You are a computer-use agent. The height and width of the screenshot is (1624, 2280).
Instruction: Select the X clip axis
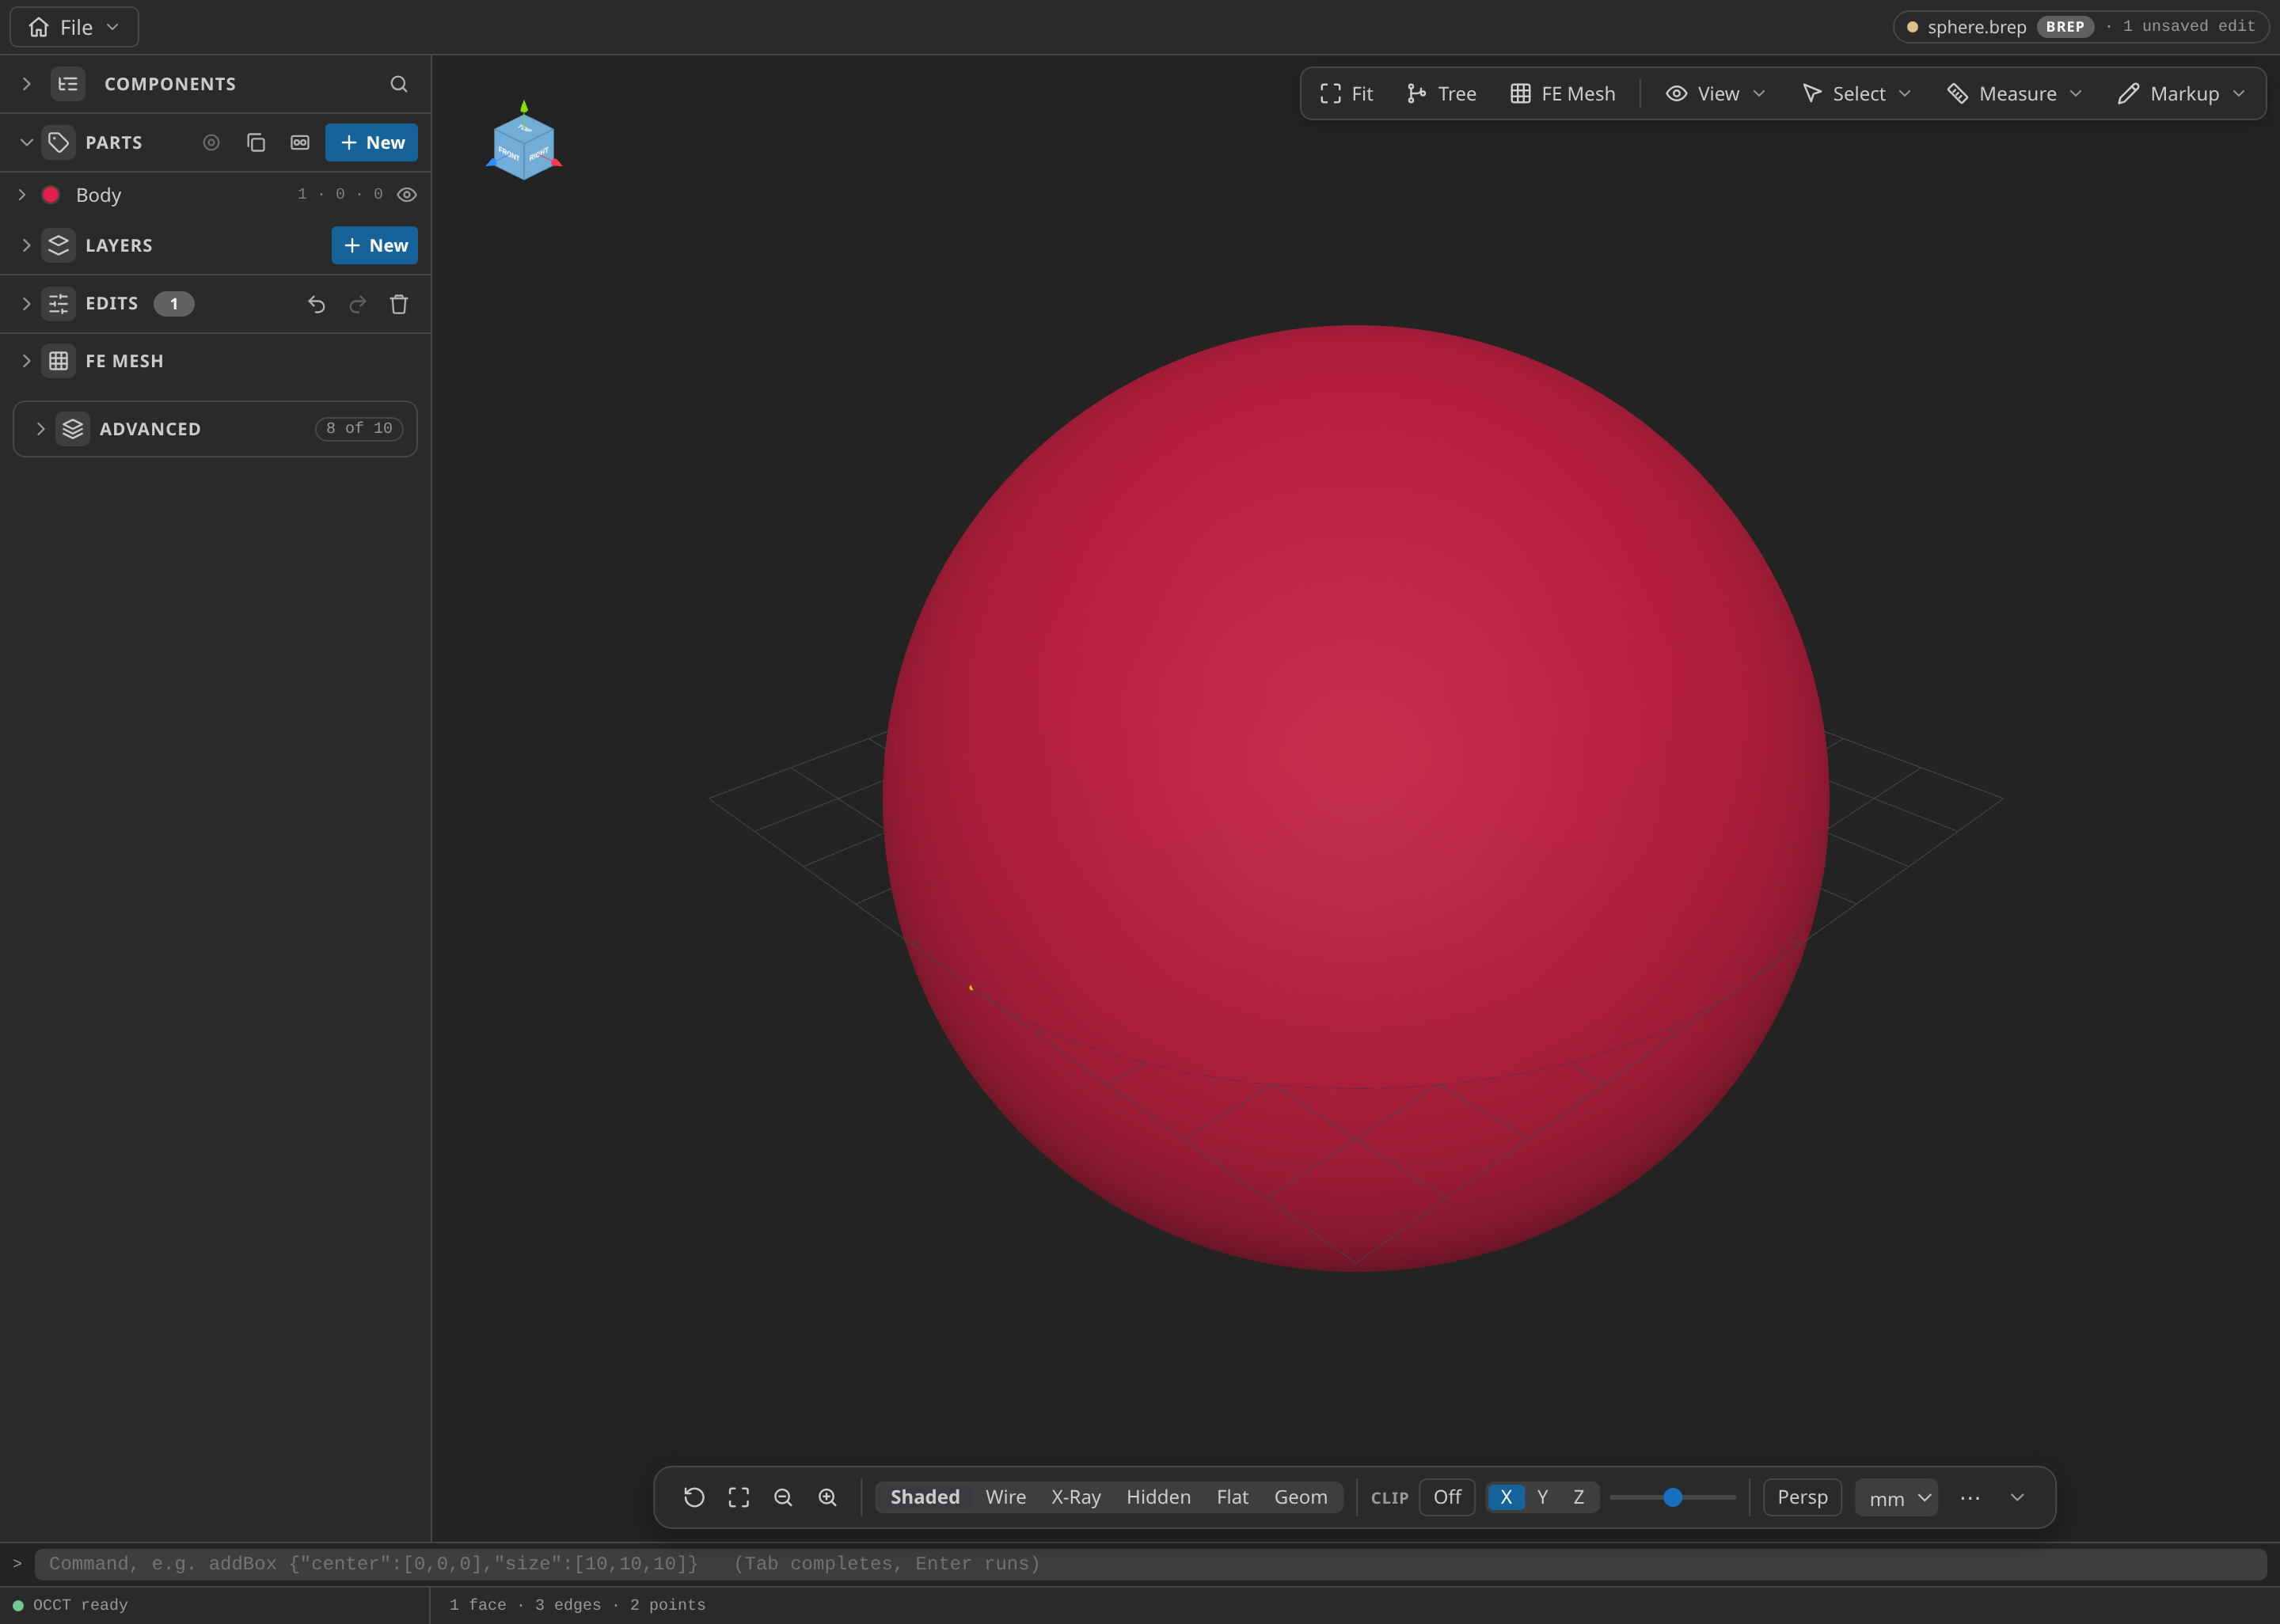click(x=1506, y=1497)
